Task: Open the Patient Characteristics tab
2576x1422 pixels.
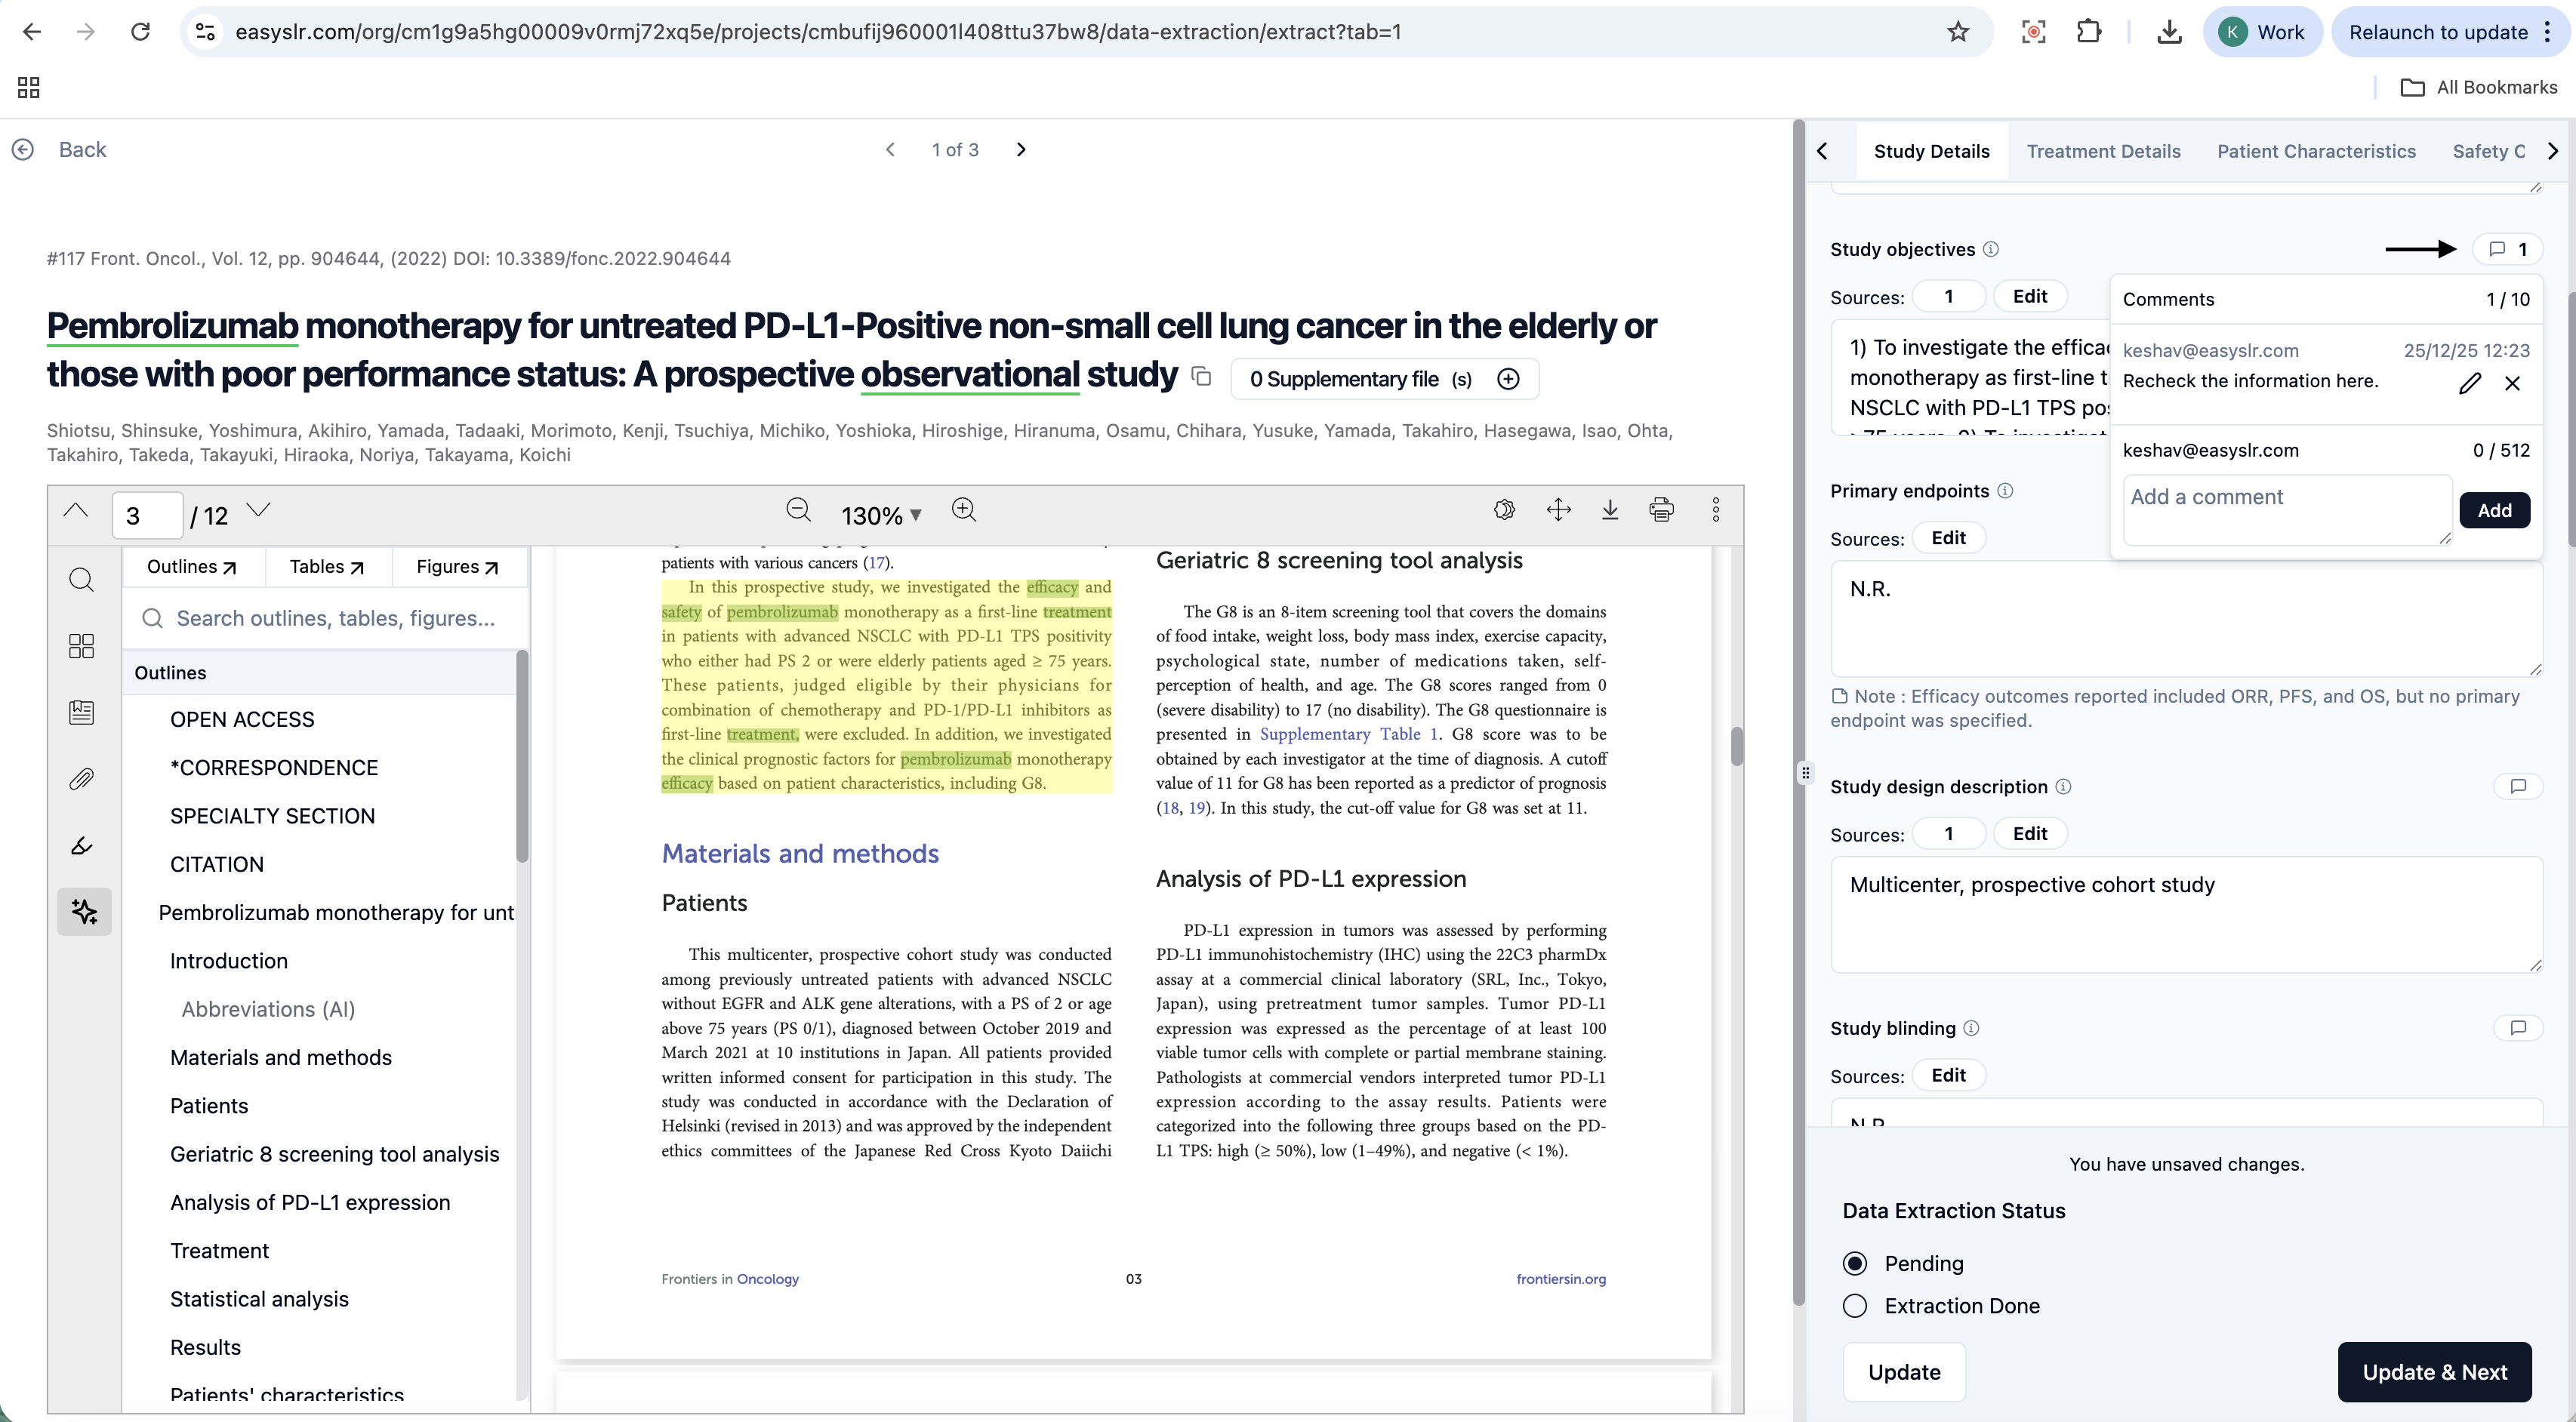Action: [2316, 151]
